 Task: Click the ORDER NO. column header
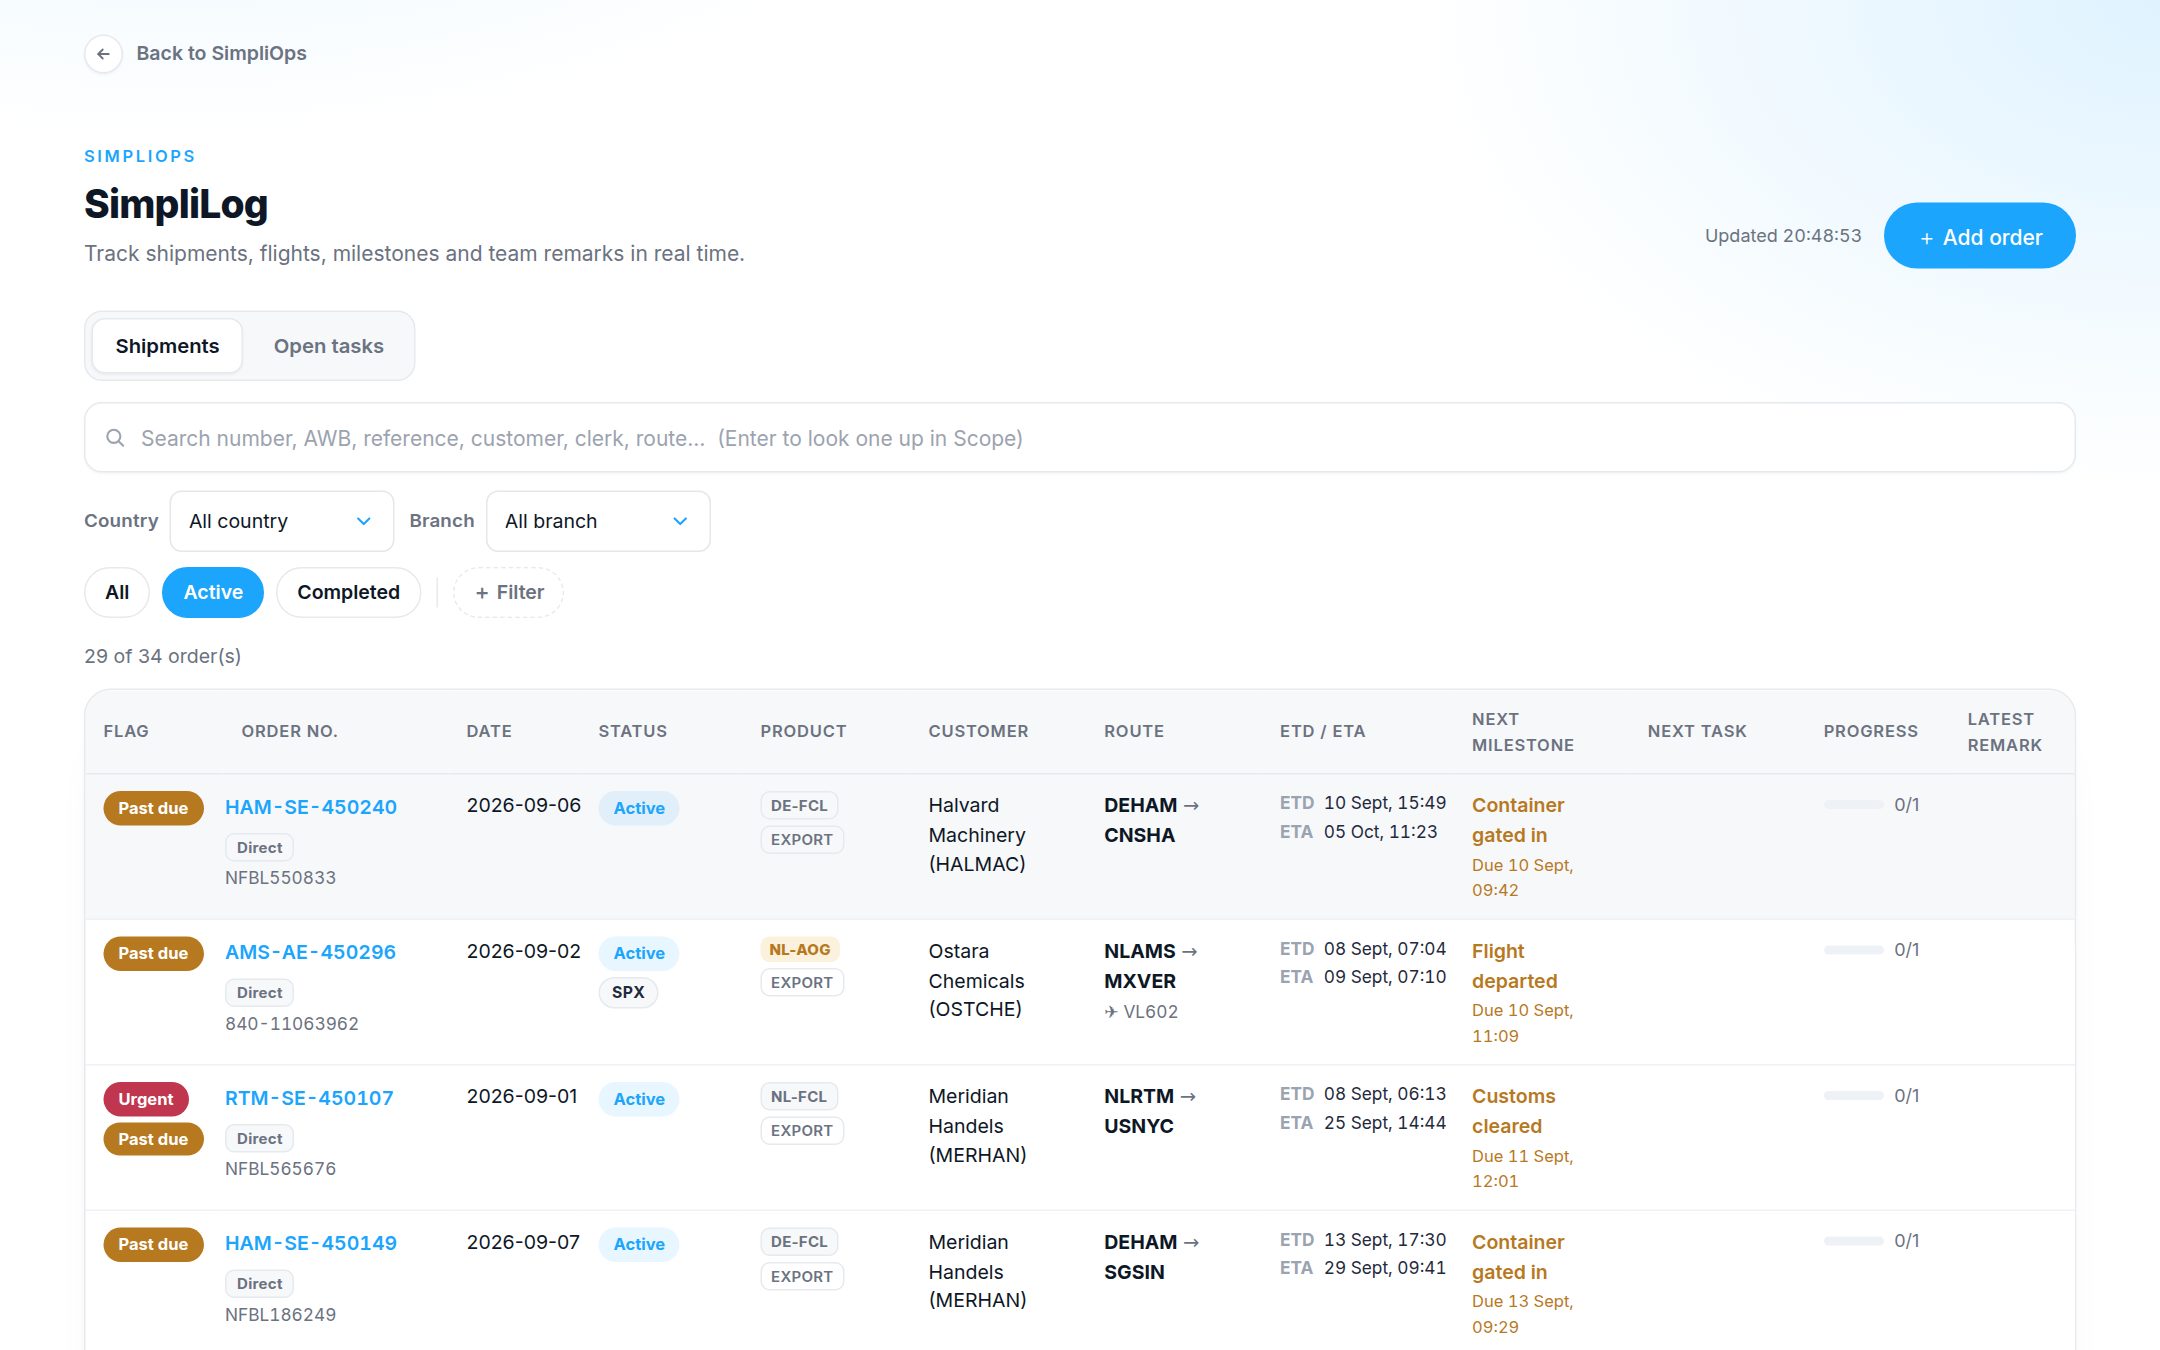pyautogui.click(x=289, y=731)
